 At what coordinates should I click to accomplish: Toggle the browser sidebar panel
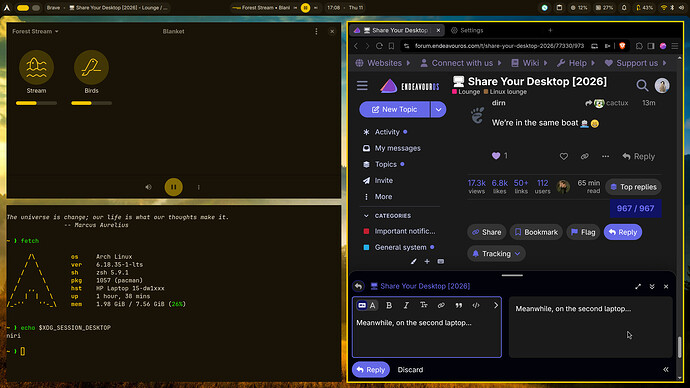point(651,46)
